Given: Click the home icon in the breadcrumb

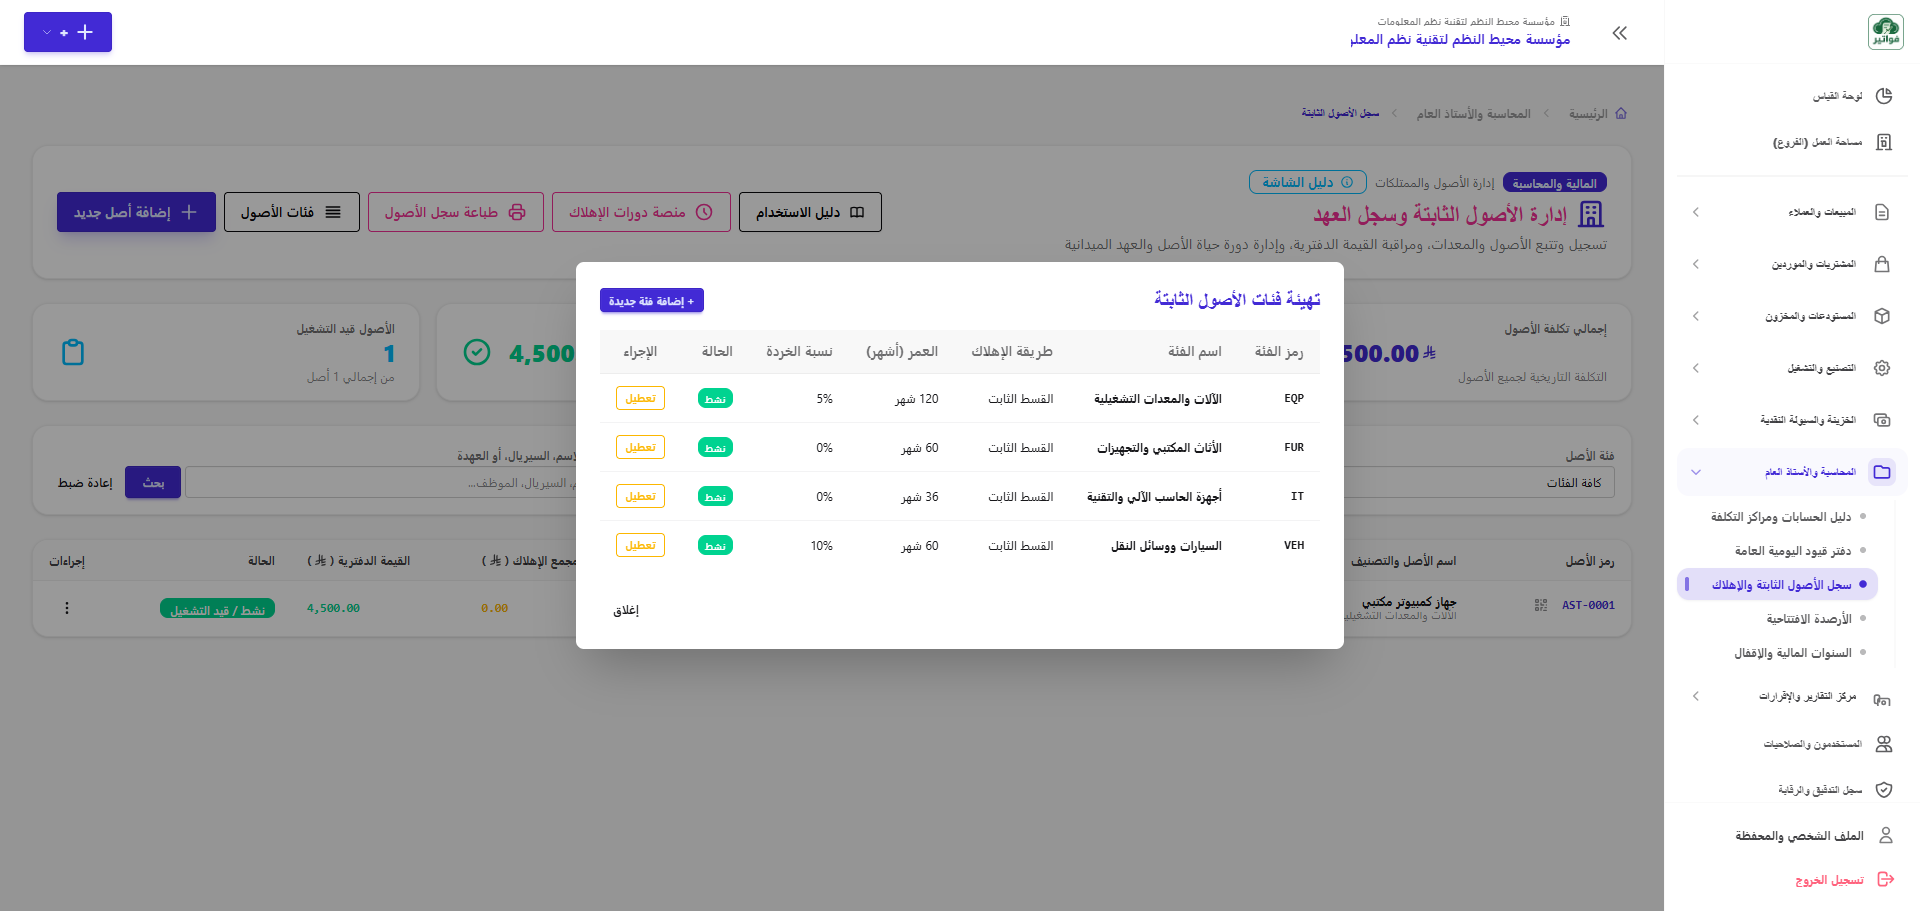Looking at the screenshot, I should 1621,114.
